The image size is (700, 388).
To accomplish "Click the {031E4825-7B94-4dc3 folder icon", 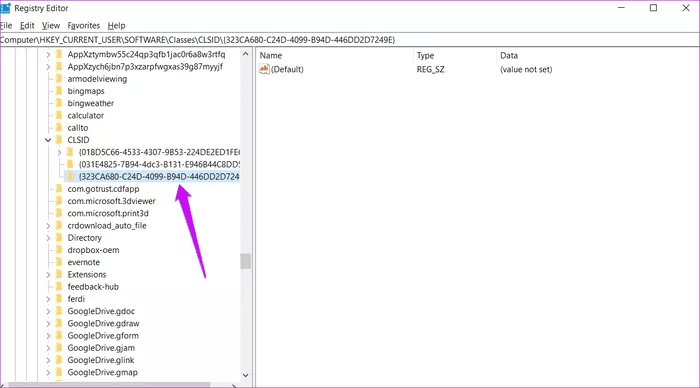I will point(70,164).
